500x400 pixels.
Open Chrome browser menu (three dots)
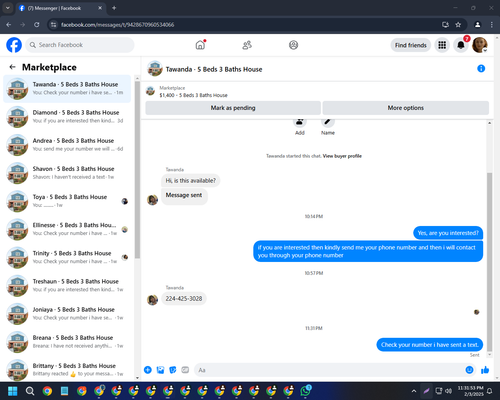pyautogui.click(x=492, y=25)
